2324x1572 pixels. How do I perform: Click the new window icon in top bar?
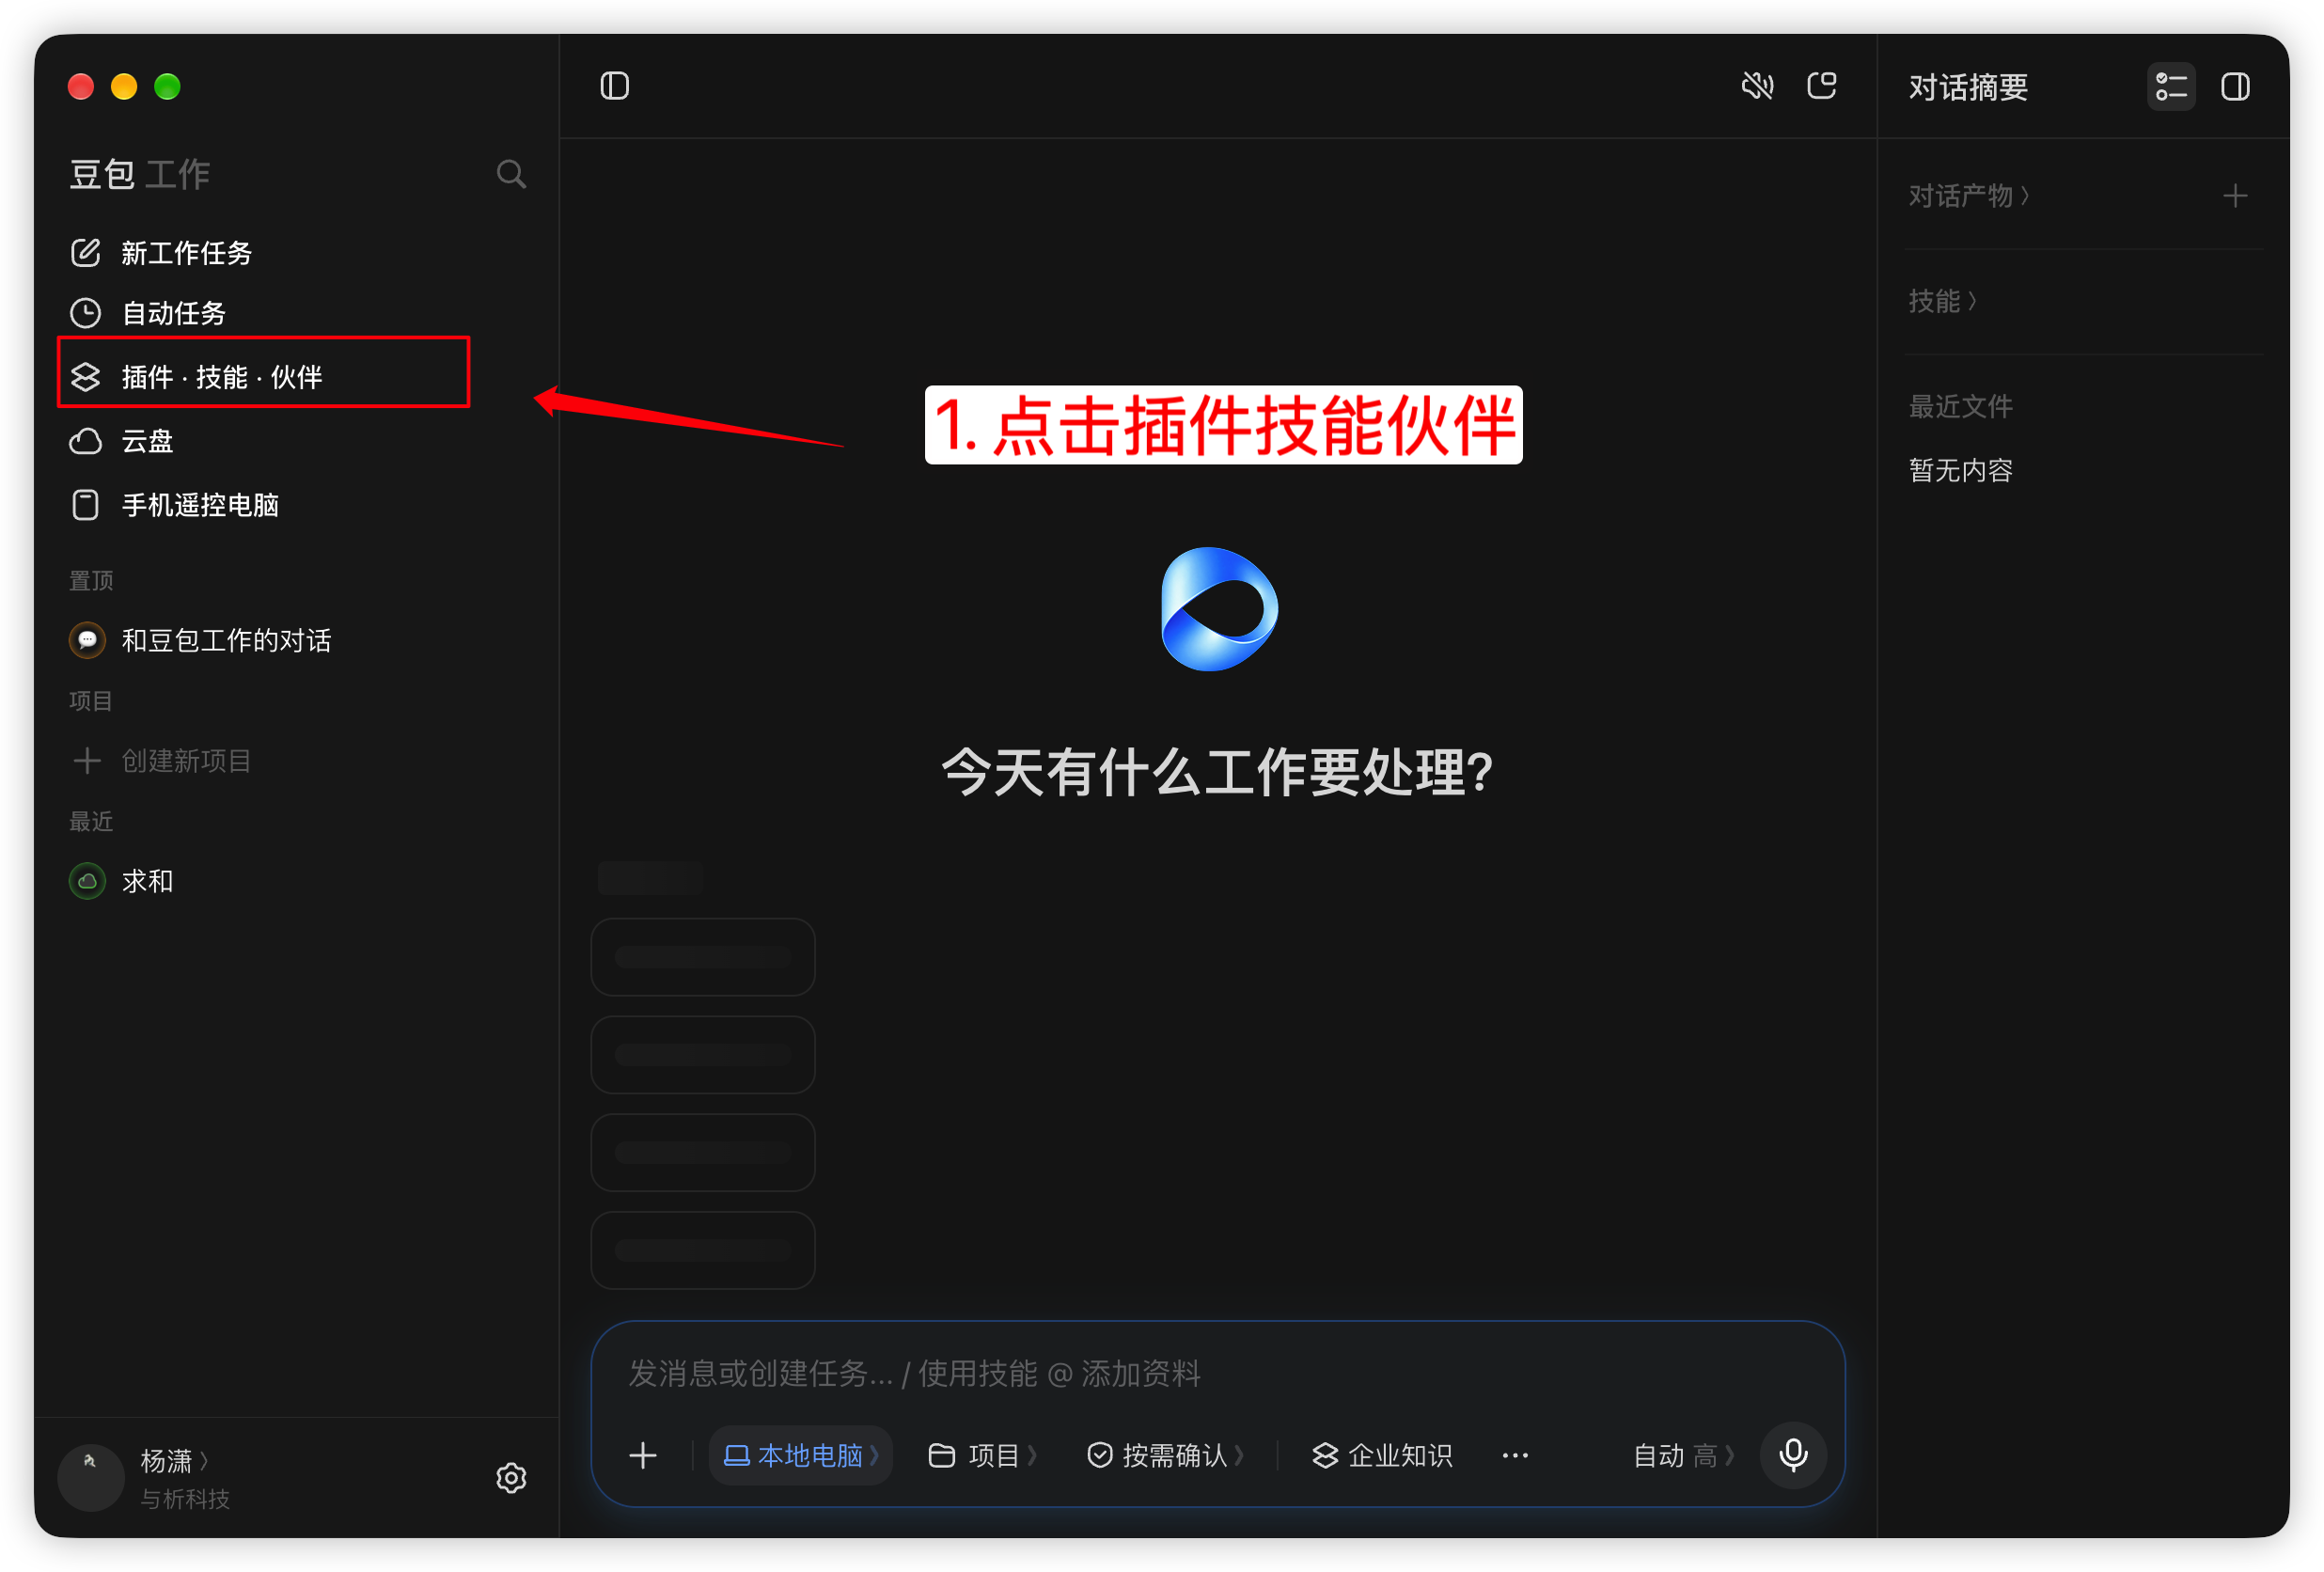[1822, 86]
